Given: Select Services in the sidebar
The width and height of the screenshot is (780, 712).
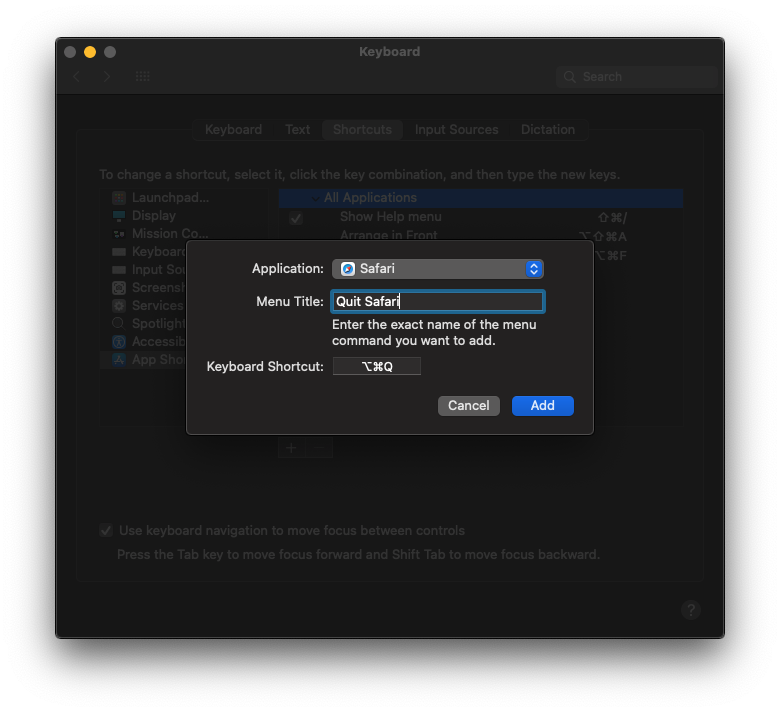Looking at the screenshot, I should [x=144, y=305].
